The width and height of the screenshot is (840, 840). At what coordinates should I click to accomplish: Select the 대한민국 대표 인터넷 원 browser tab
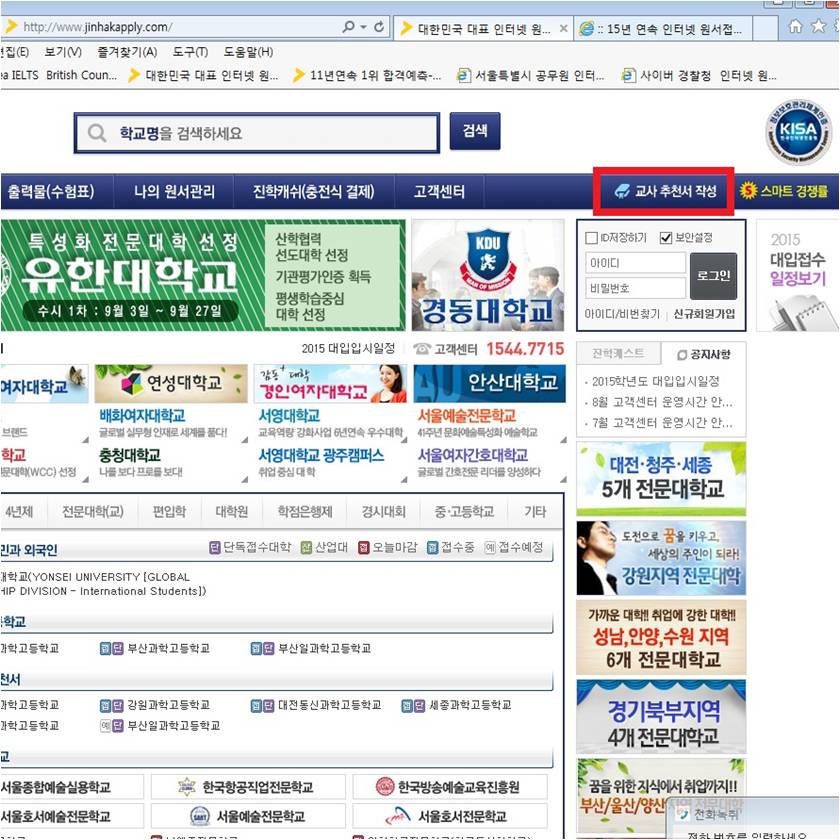pos(483,28)
